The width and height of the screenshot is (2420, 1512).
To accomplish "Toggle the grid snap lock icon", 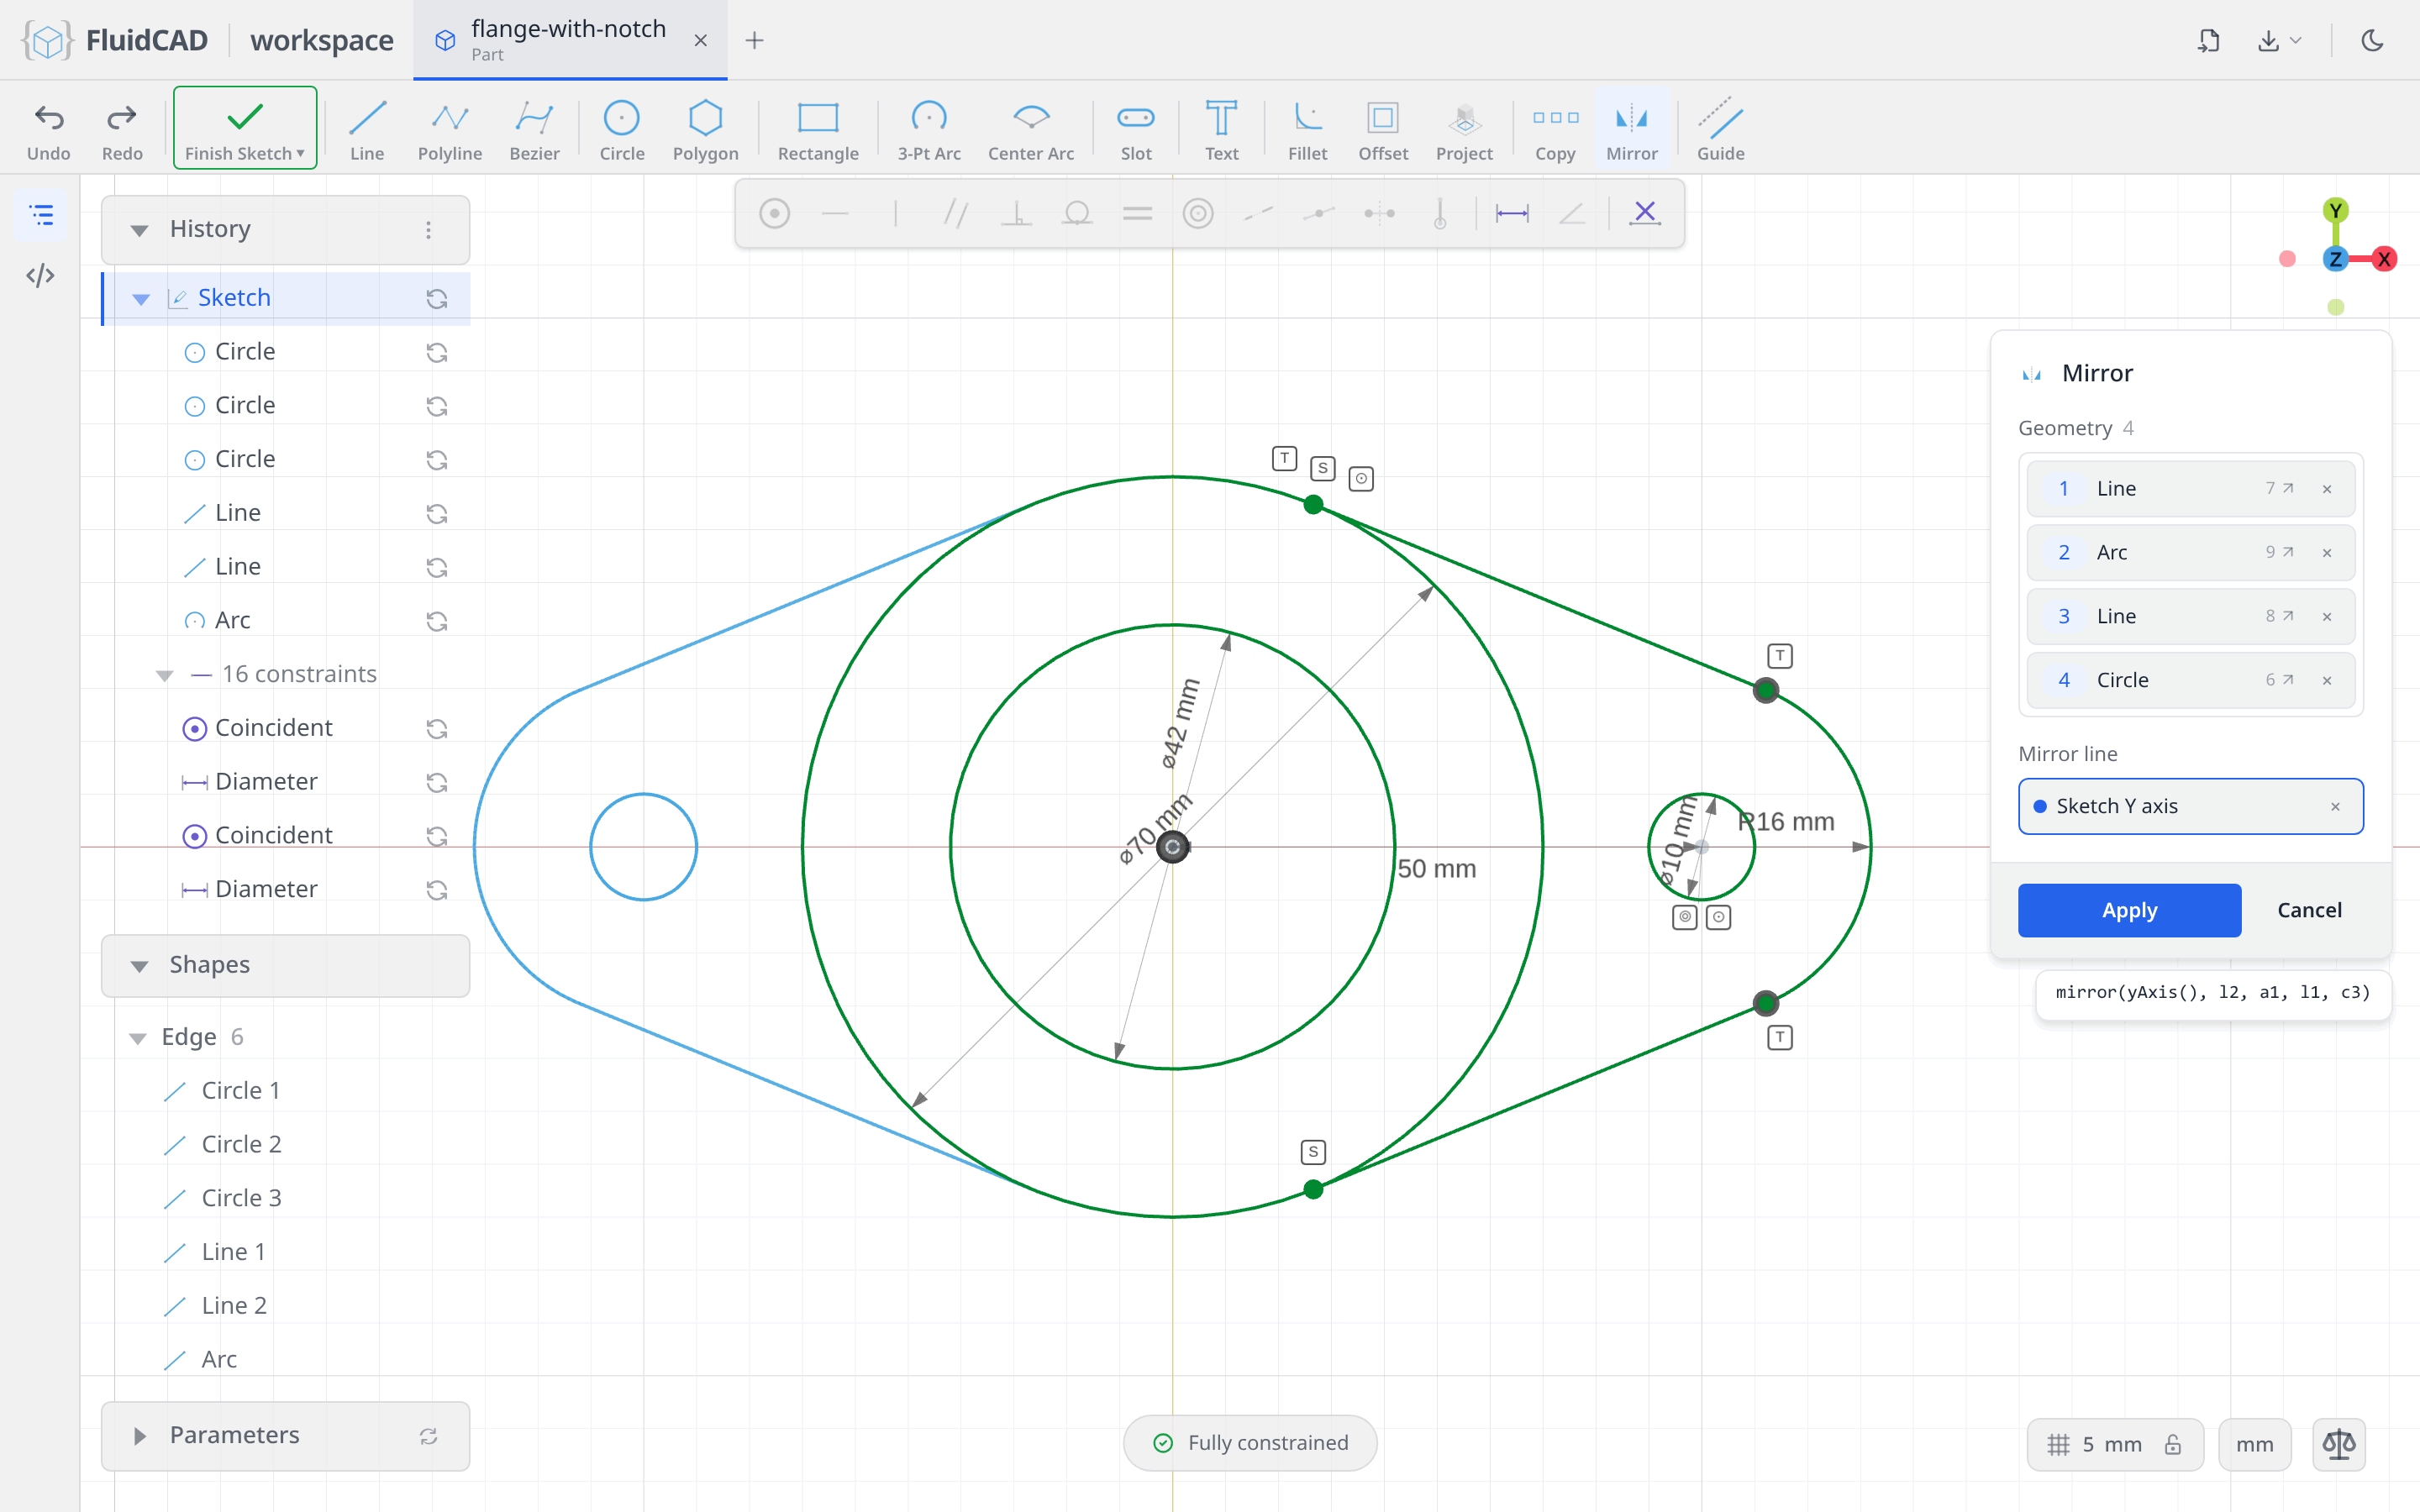I will [x=2173, y=1444].
